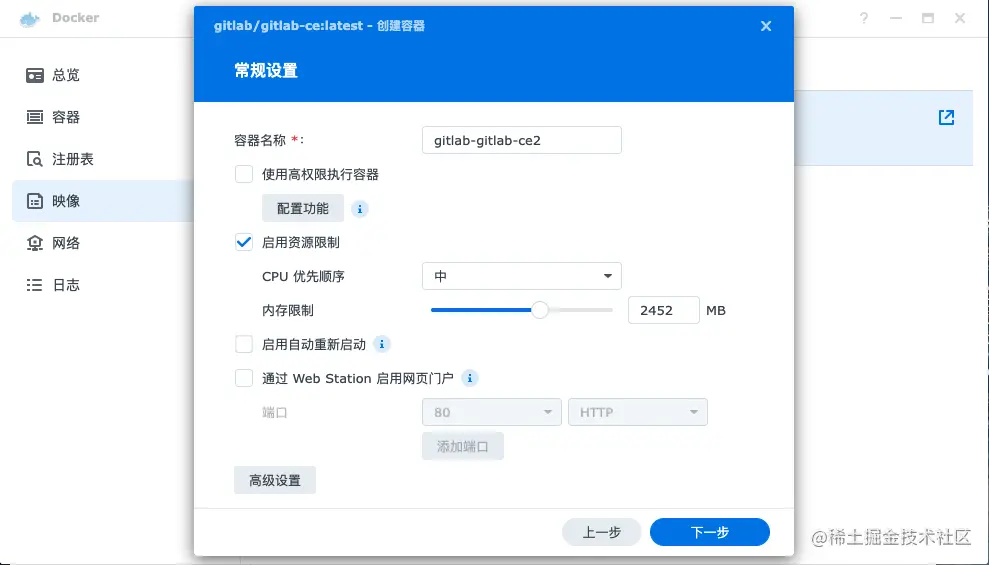
Task: Click the 内存限制 slider handle
Action: (x=540, y=310)
